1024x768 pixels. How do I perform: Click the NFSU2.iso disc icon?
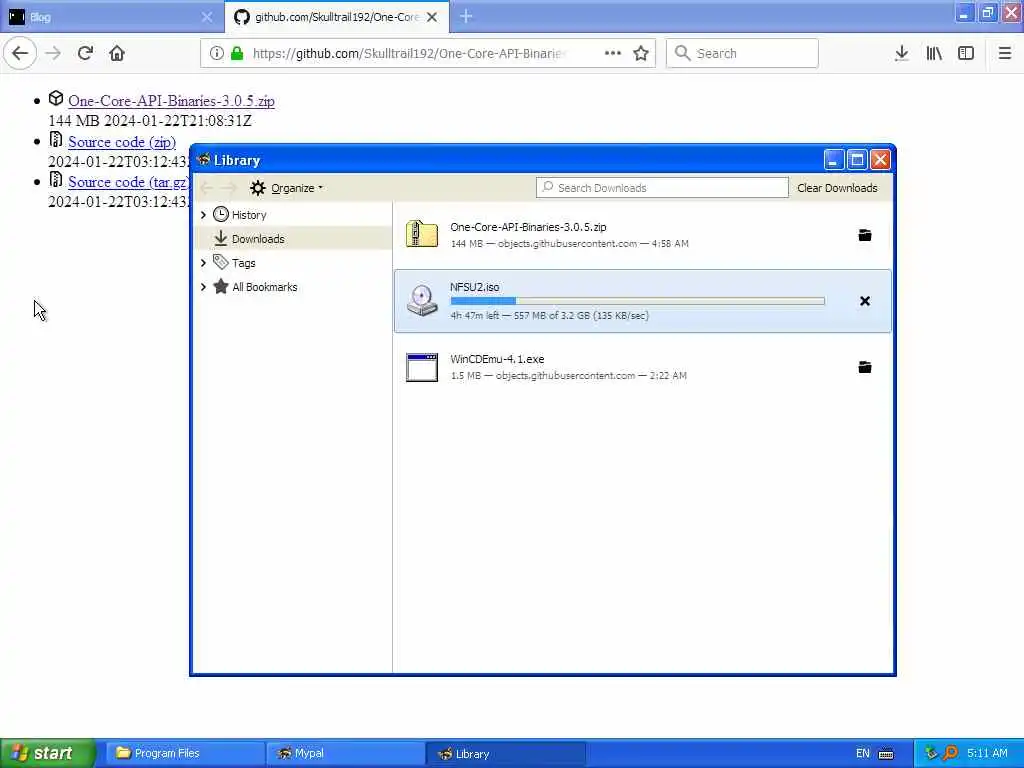click(x=422, y=300)
